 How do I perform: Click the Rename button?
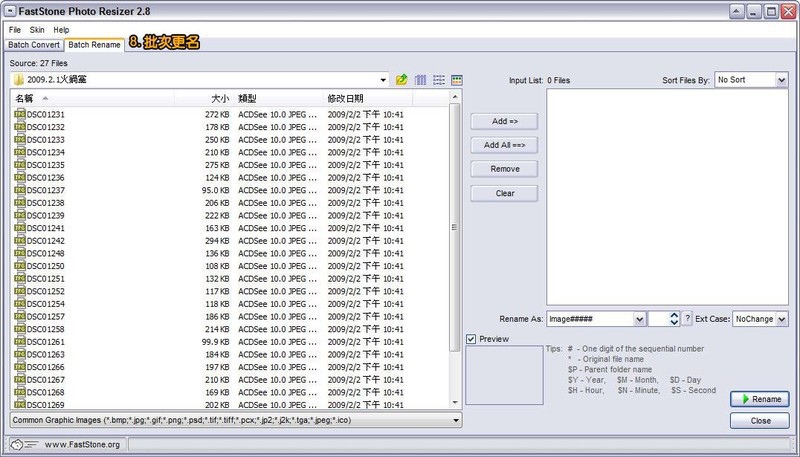pos(760,399)
